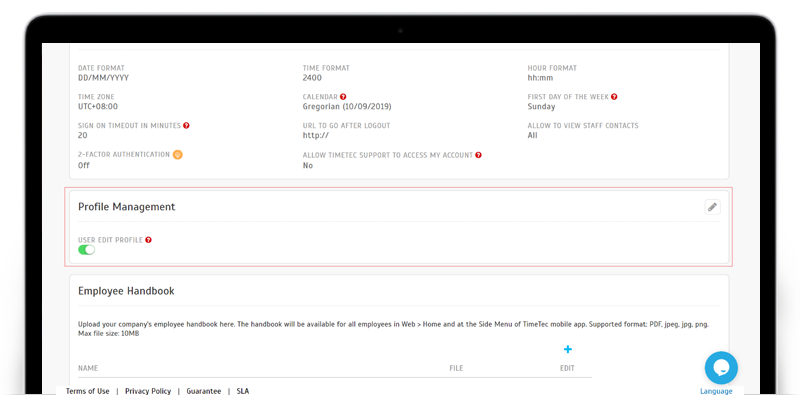Click the help icon beside Calendar
This screenshot has width=800, height=395.
click(343, 96)
